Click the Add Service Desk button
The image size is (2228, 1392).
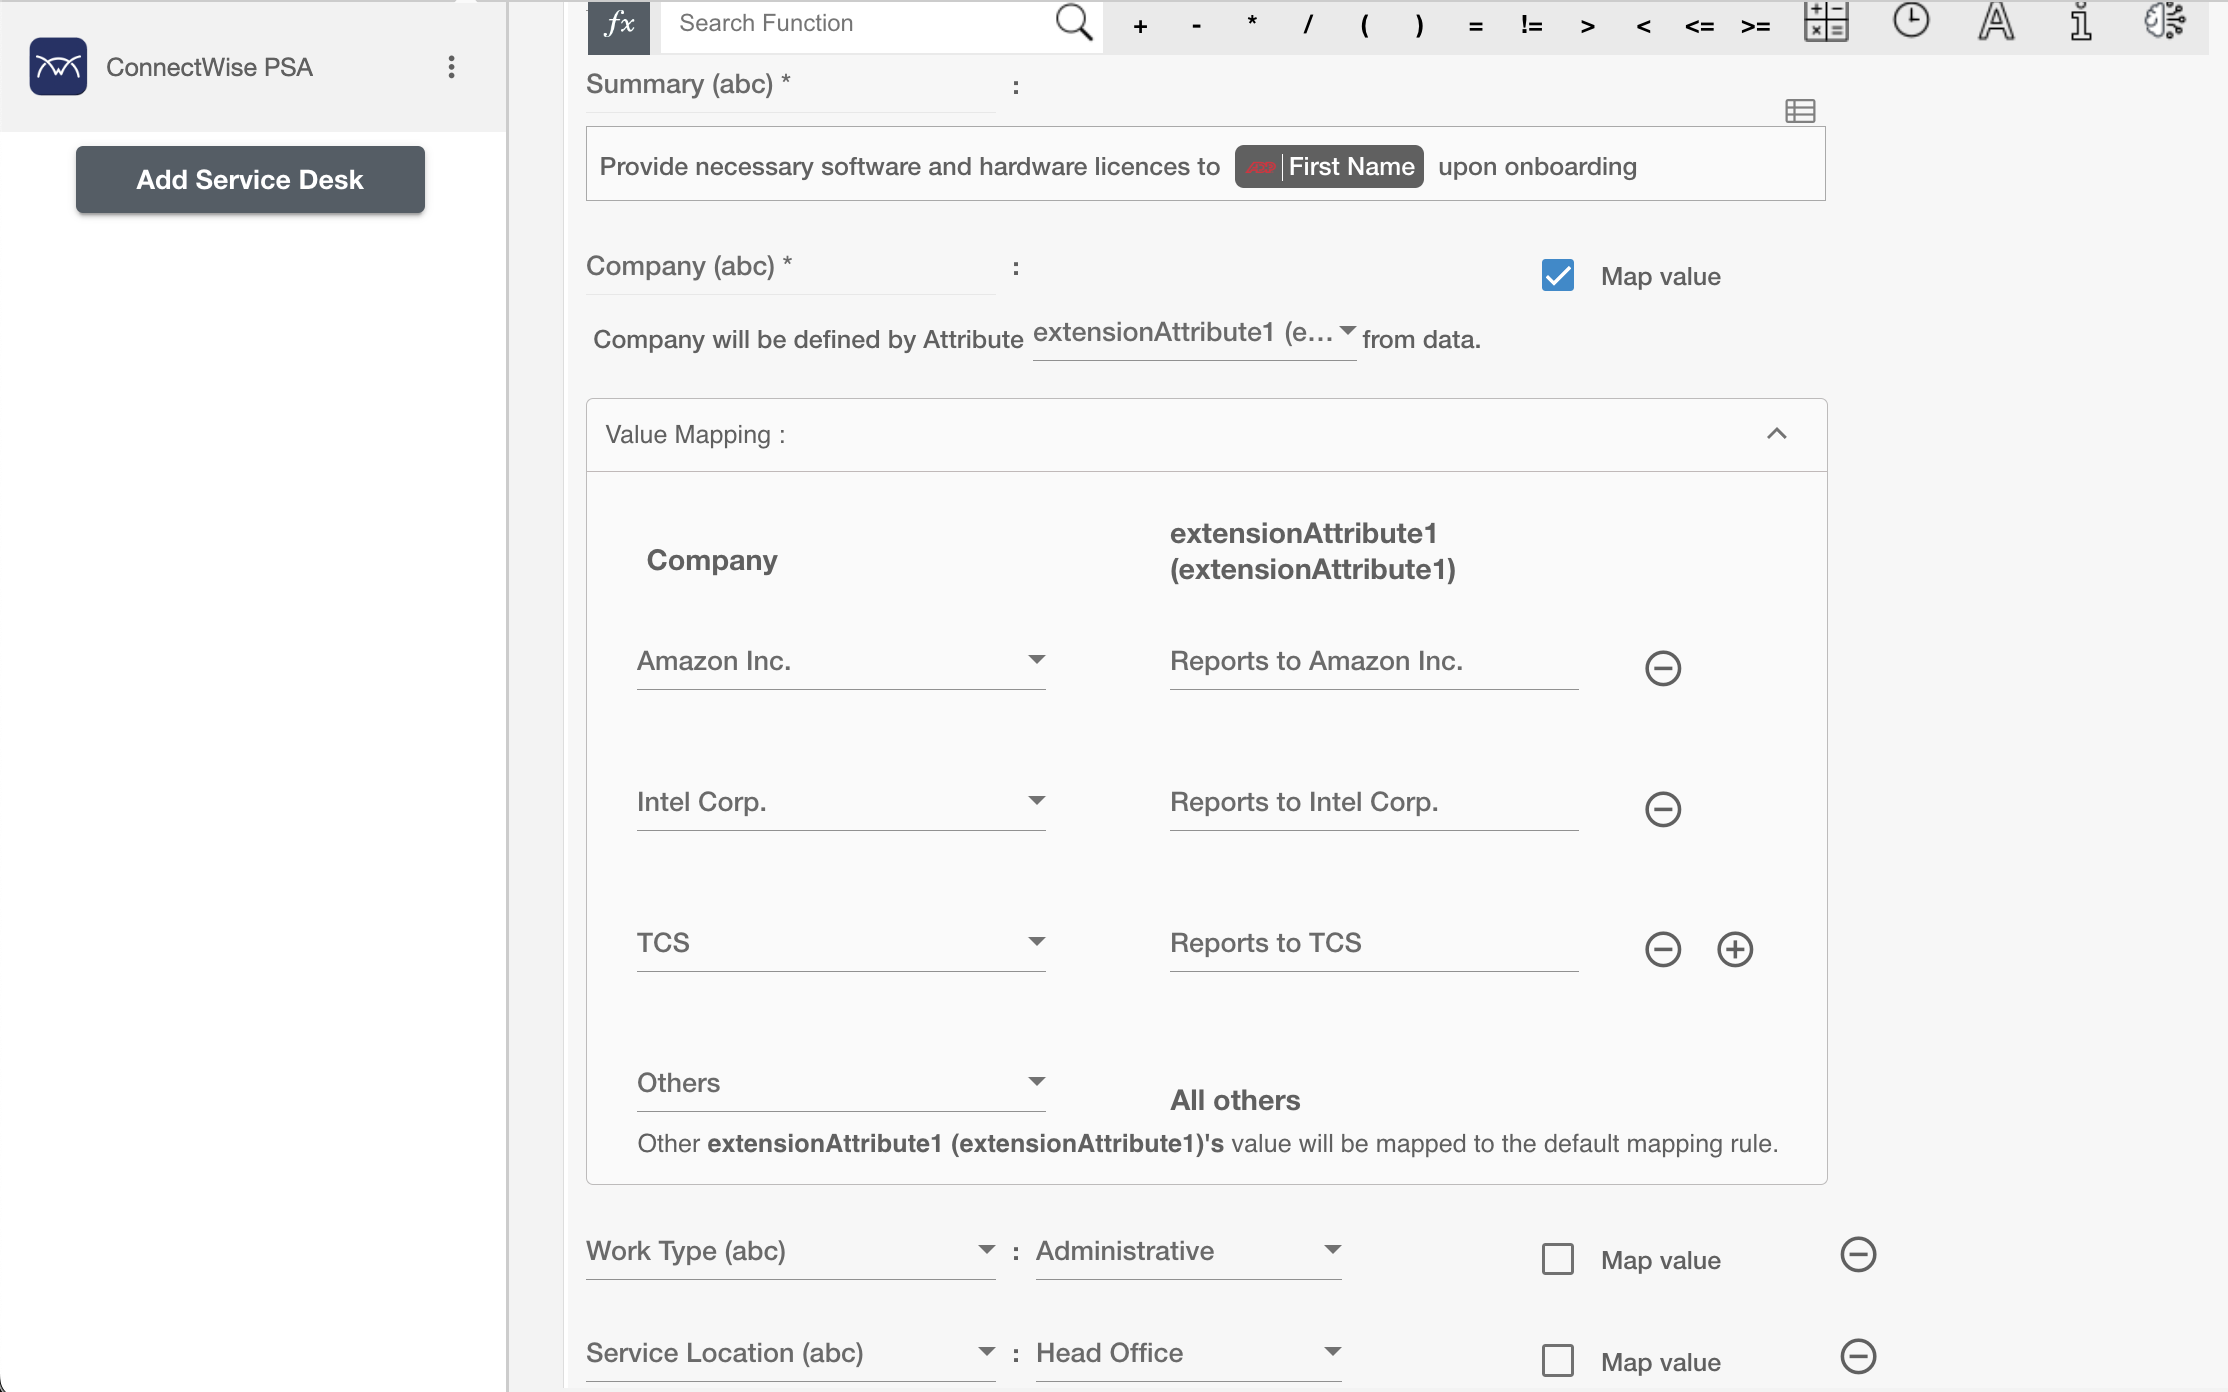pos(250,180)
